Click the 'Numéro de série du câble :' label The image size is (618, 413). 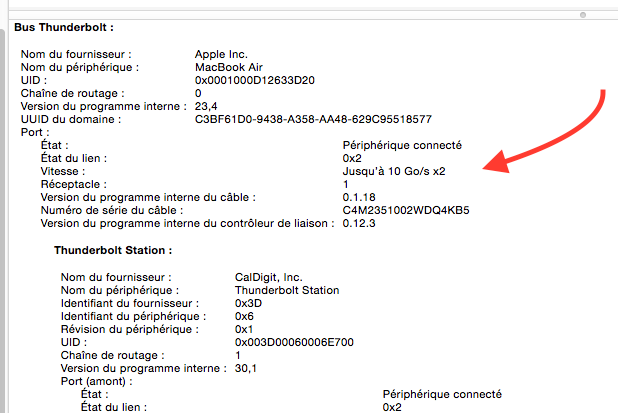[x=112, y=210]
